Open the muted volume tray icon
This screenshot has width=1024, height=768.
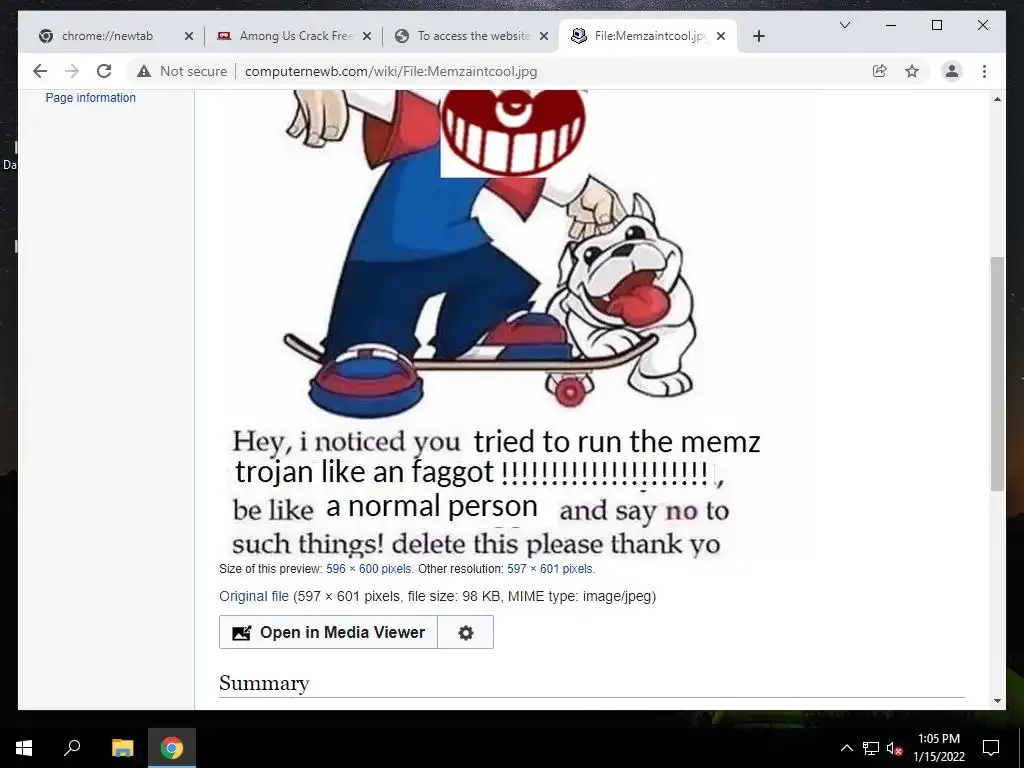[895, 748]
